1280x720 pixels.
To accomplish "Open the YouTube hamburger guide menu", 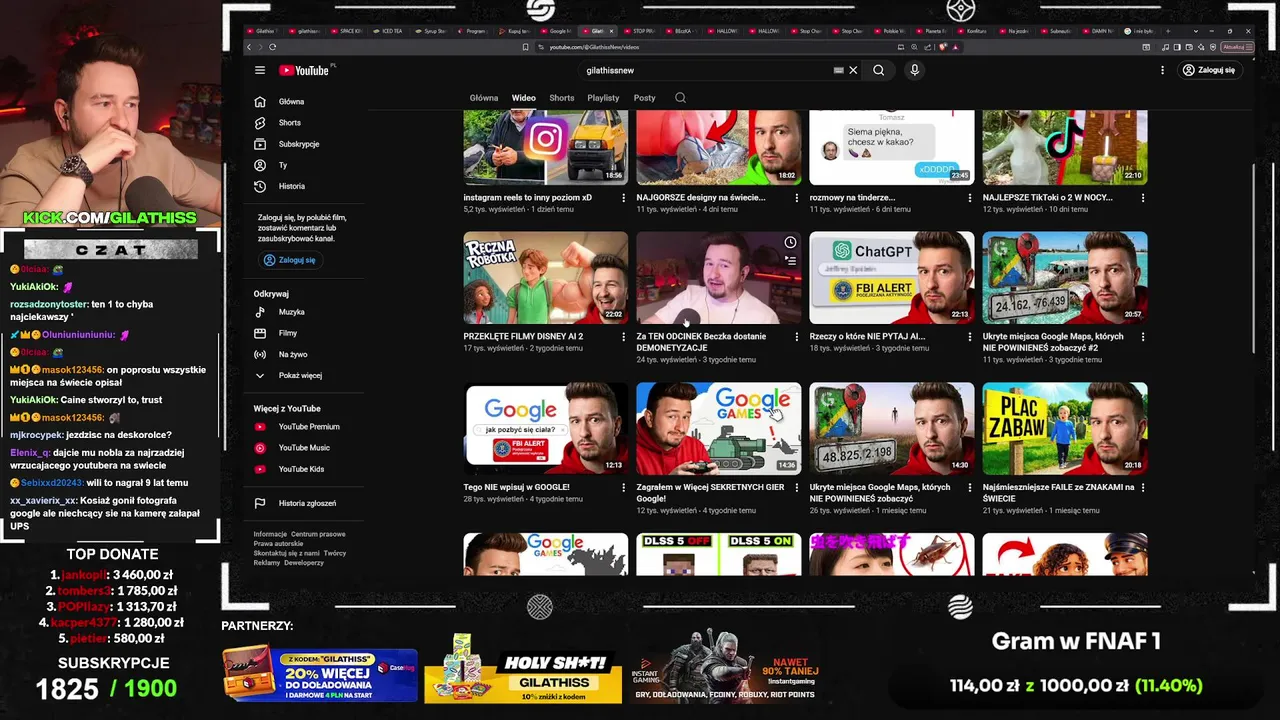I will [260, 70].
